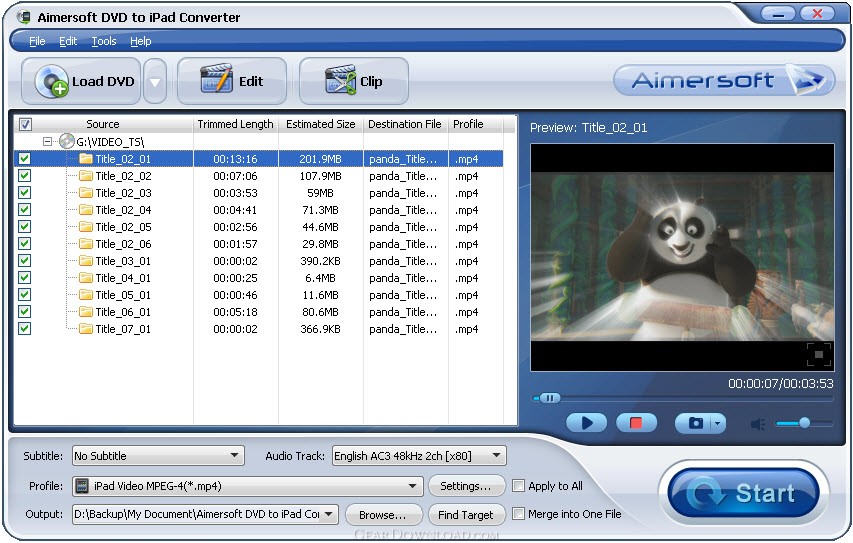Click the iPad video icon in the Profile box
853x543 pixels.
tap(82, 486)
